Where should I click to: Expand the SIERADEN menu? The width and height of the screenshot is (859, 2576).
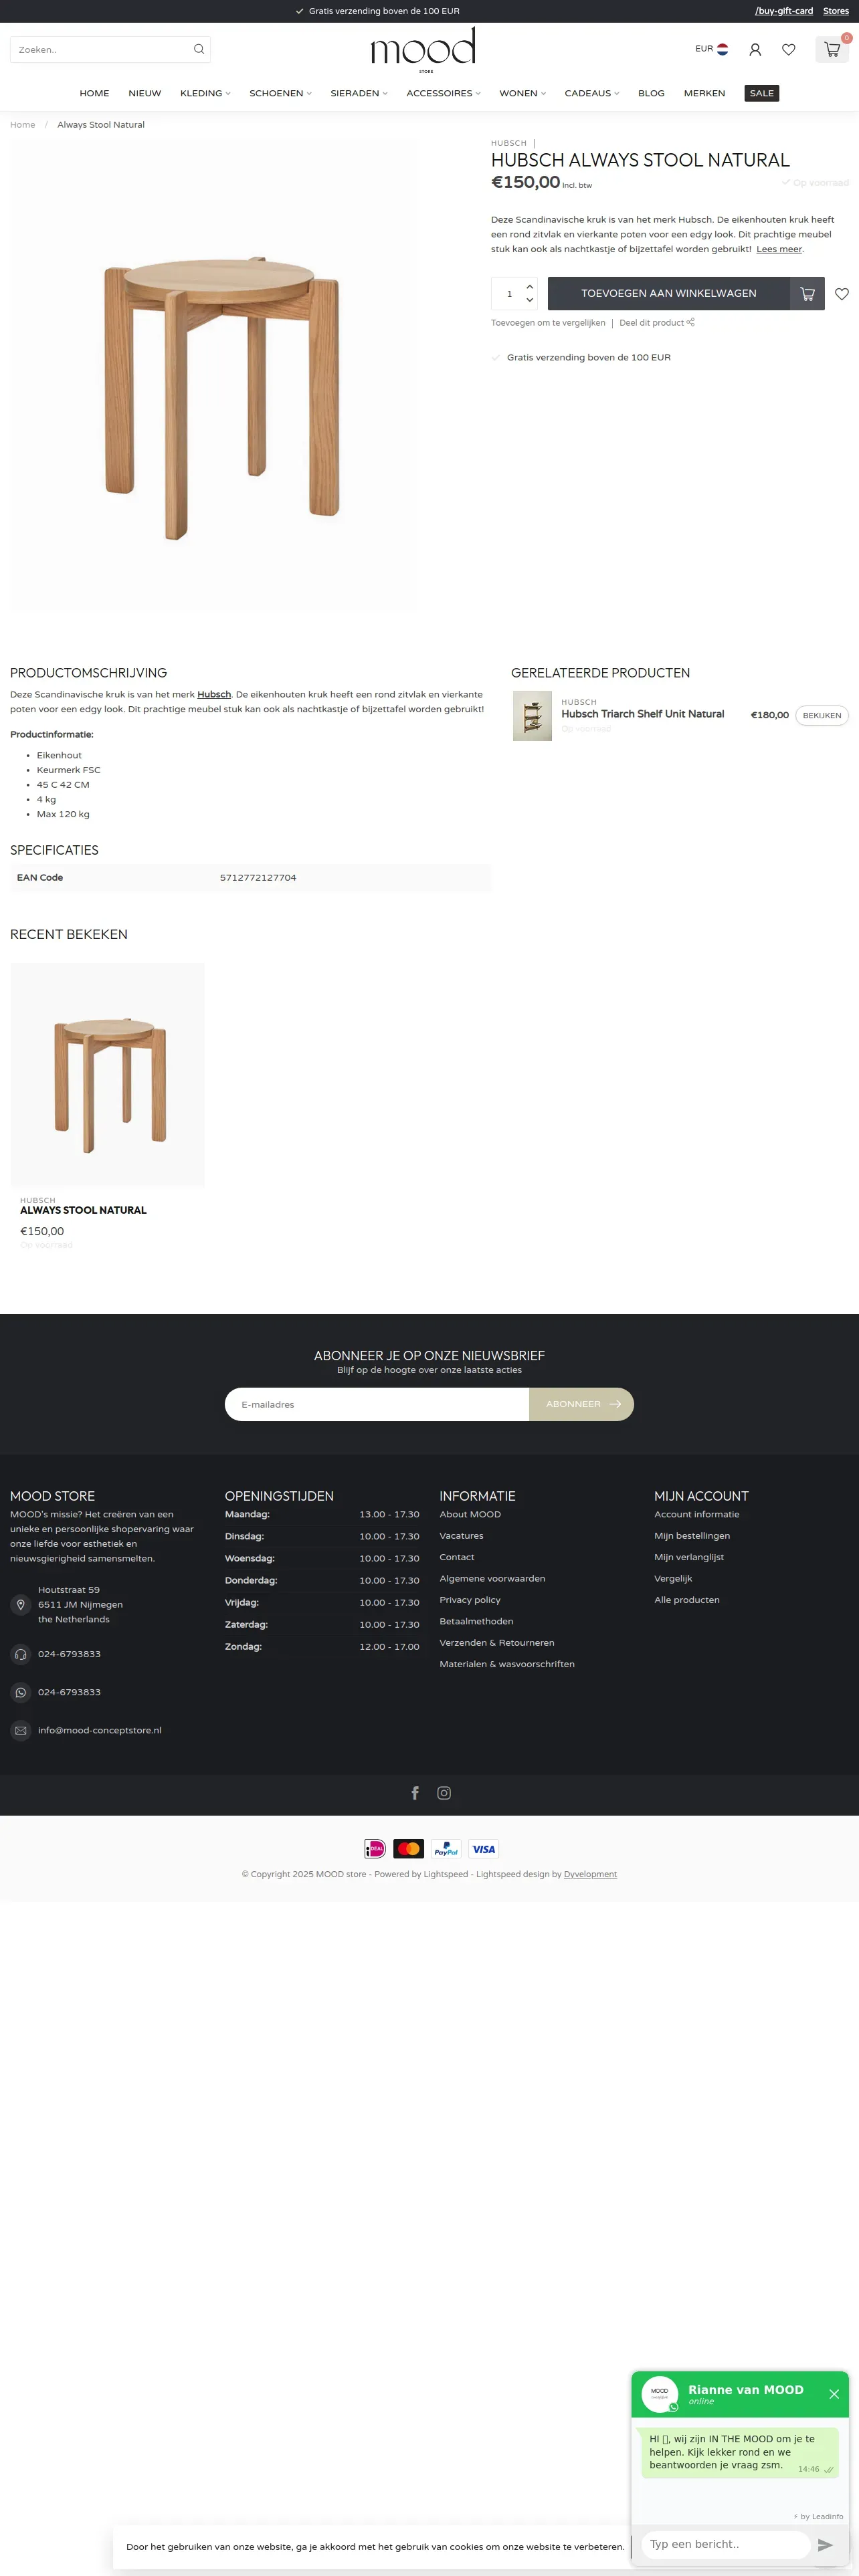[x=359, y=93]
